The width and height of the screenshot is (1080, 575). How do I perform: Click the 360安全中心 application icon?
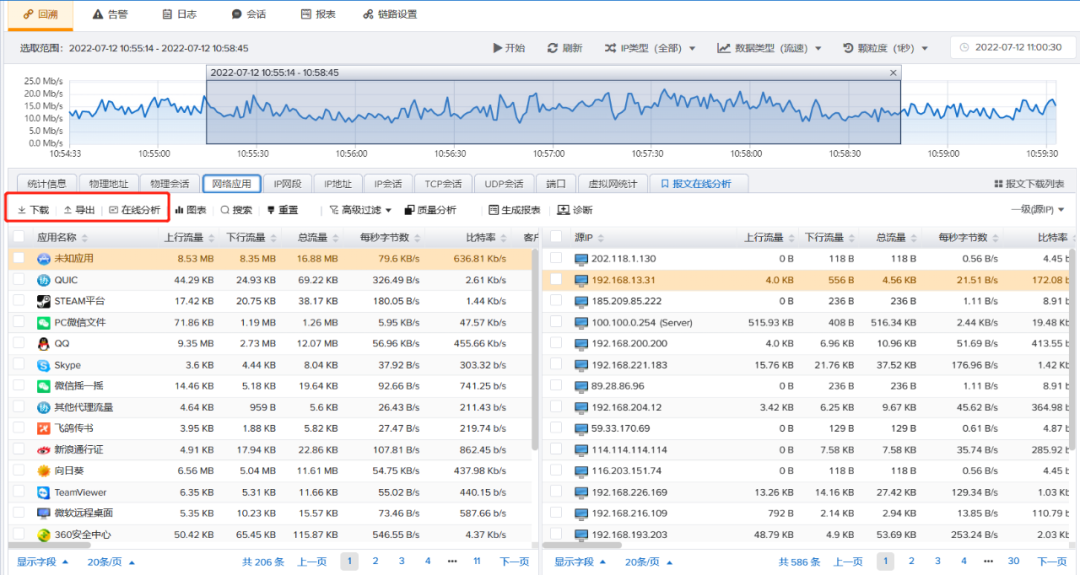pyautogui.click(x=43, y=534)
